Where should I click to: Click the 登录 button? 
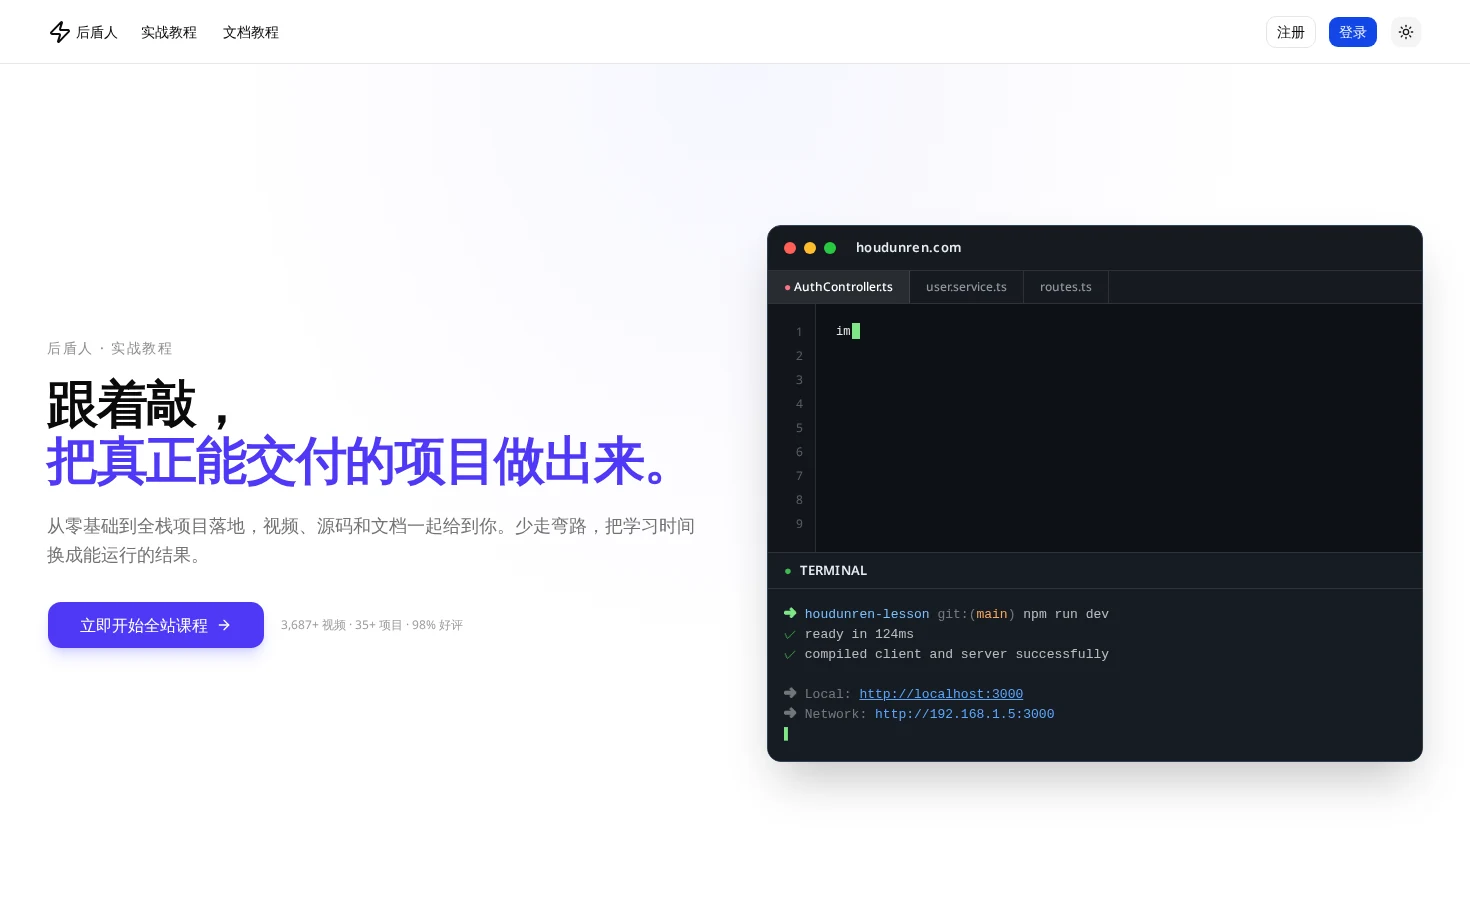click(1352, 32)
